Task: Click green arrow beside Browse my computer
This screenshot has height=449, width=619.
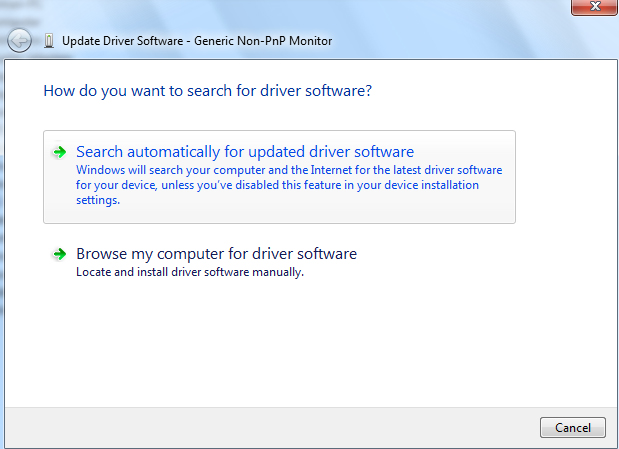Action: [60, 254]
